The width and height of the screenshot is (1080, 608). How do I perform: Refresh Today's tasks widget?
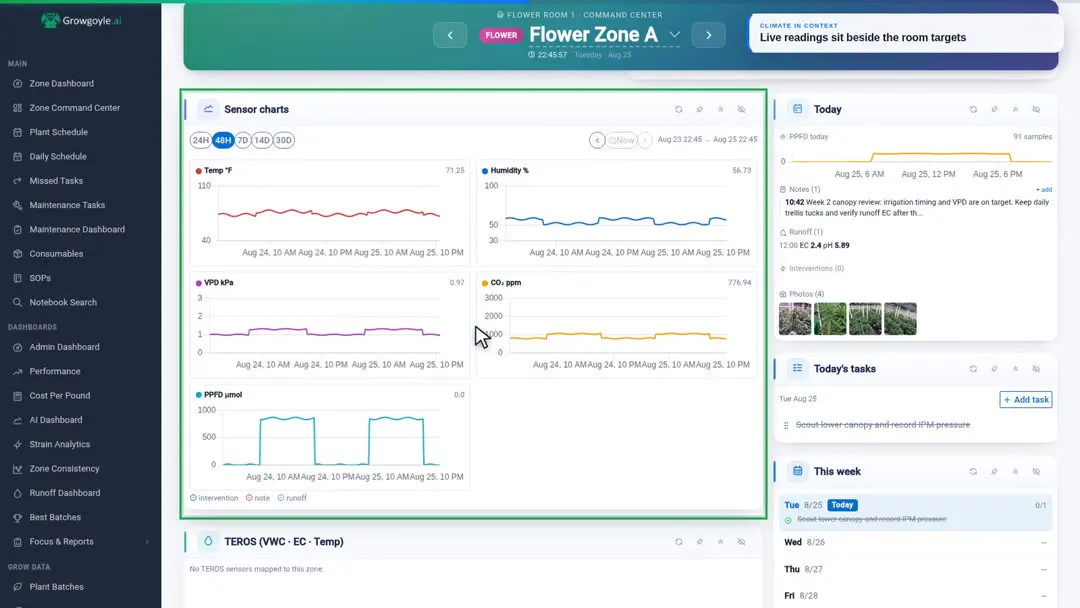click(x=973, y=369)
